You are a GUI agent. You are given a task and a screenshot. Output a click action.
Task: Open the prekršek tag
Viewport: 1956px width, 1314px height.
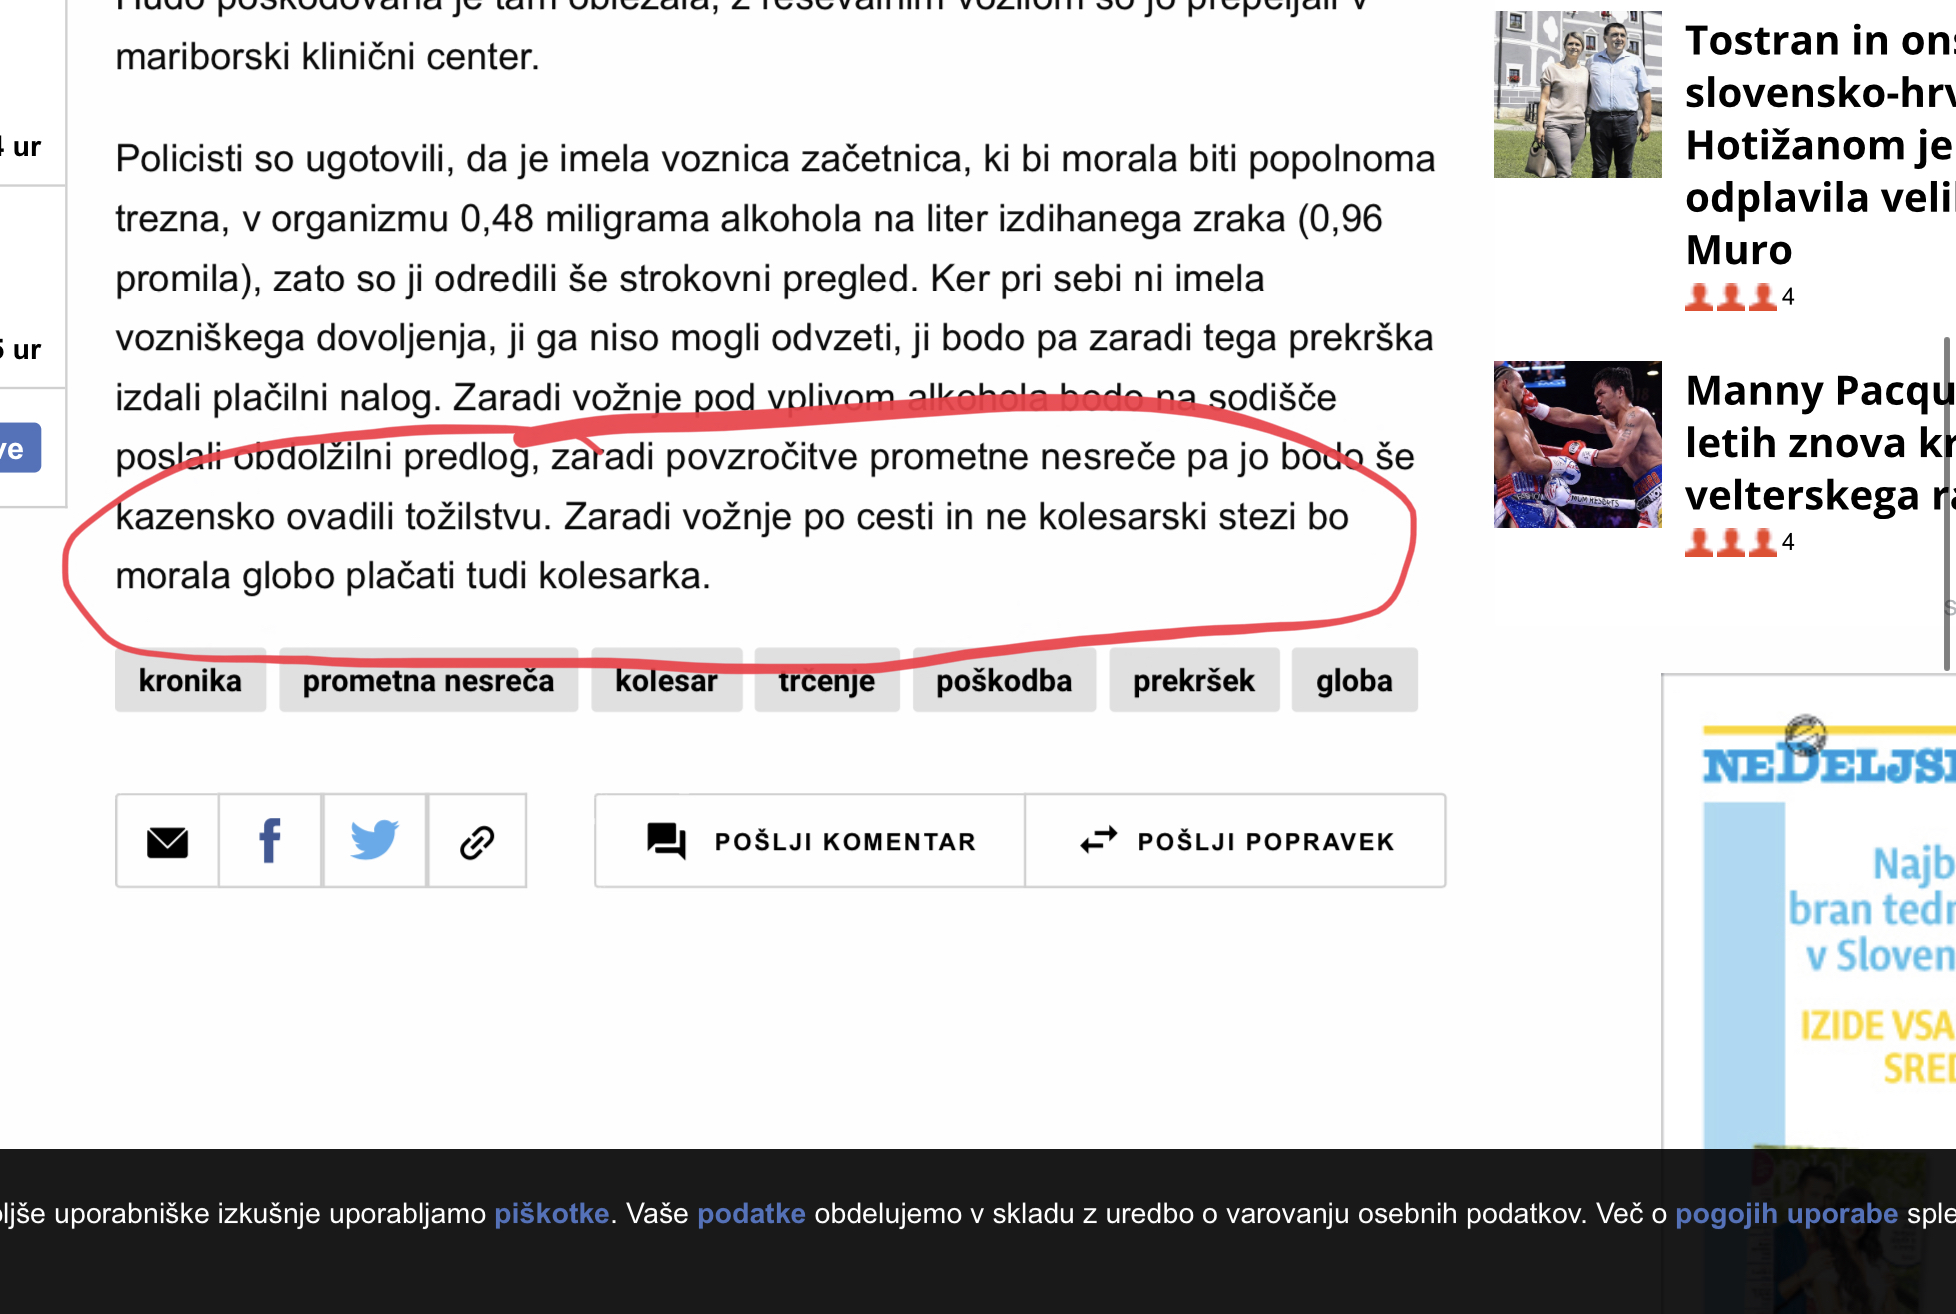1194,680
